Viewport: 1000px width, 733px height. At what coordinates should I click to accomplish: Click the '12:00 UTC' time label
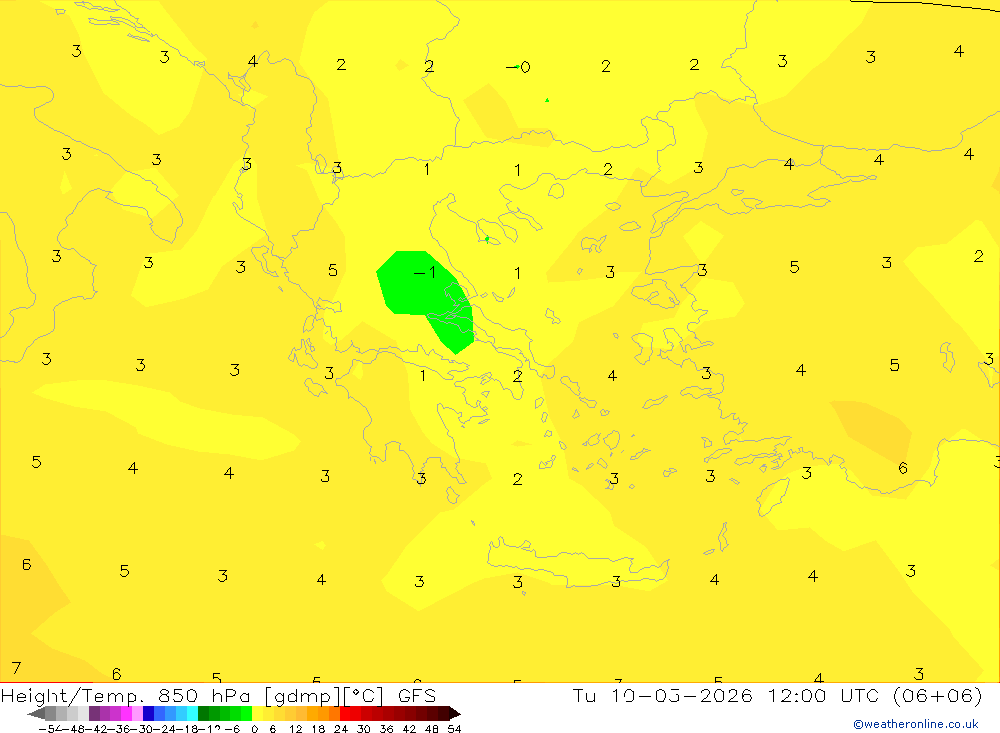[x=823, y=695]
